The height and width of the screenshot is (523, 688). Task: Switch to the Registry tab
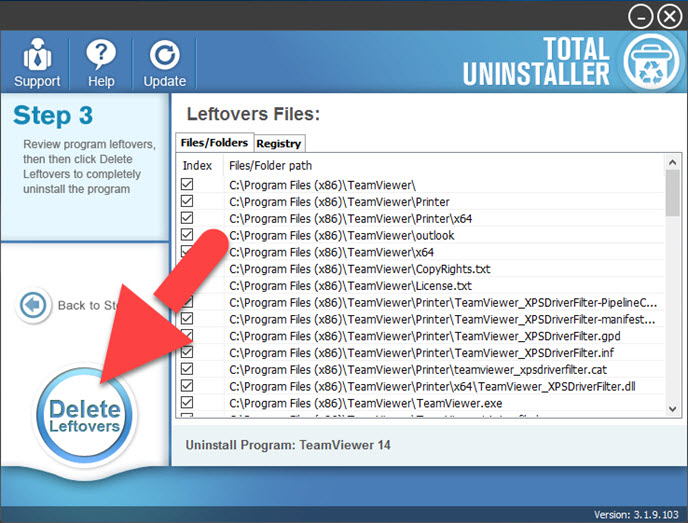point(279,143)
